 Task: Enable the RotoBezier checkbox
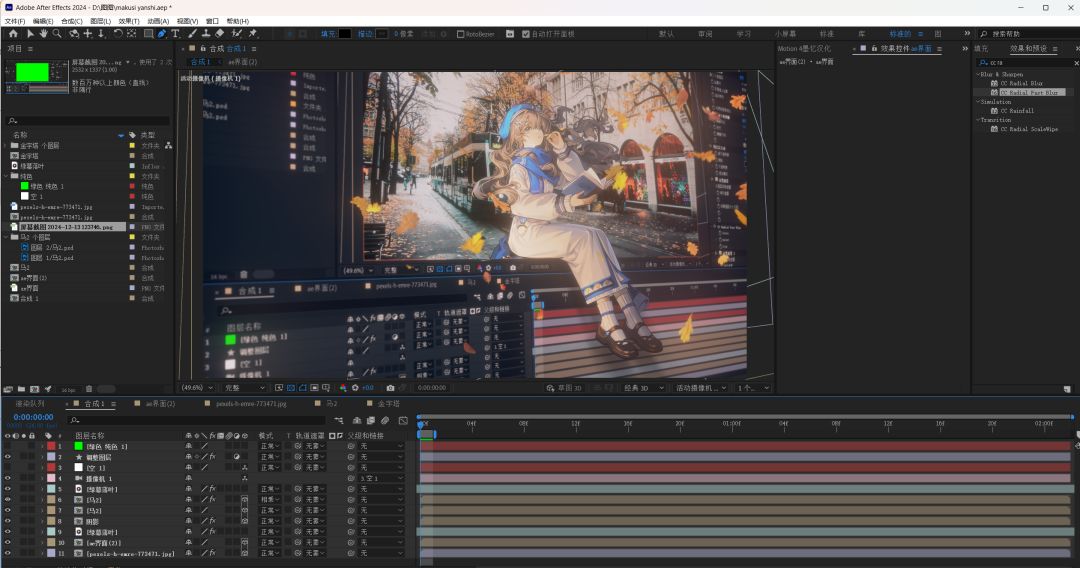point(461,34)
